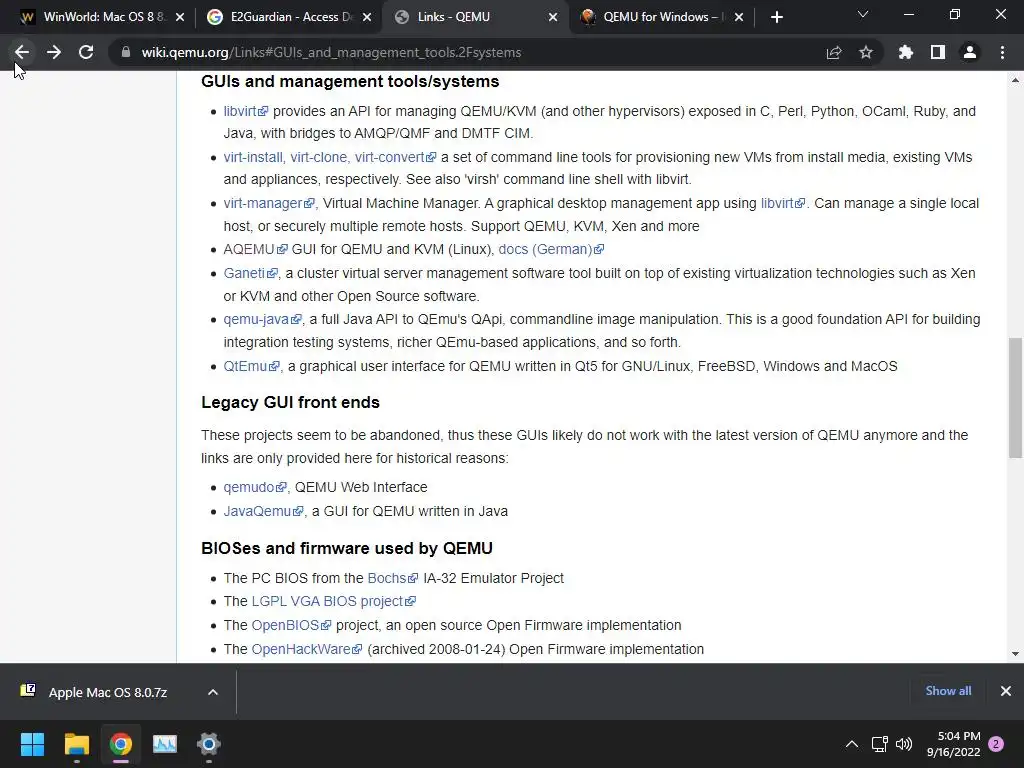The image size is (1024, 768).
Task: Click the page vertical scrollbar thumb
Action: [1015, 397]
